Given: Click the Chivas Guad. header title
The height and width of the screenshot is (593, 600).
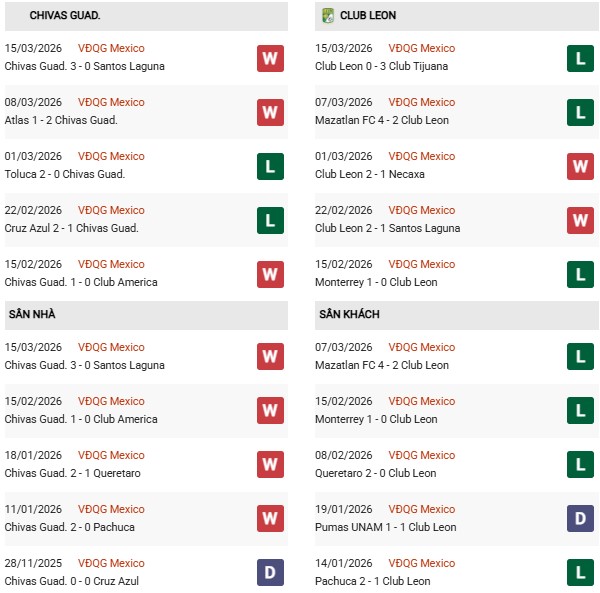Looking at the screenshot, I should [65, 16].
